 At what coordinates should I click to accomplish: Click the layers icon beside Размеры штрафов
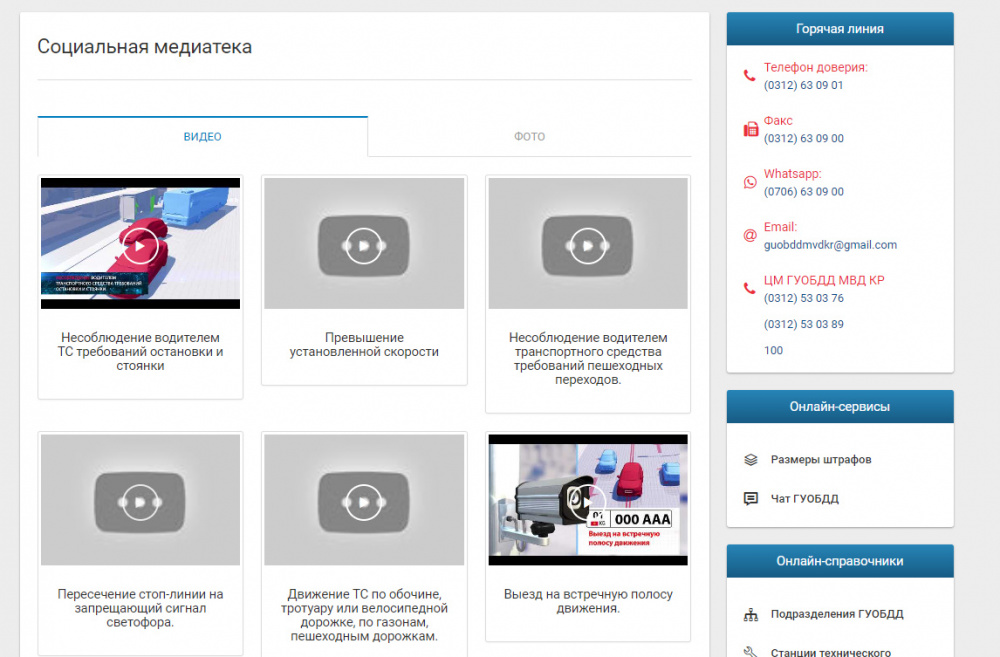coord(751,460)
